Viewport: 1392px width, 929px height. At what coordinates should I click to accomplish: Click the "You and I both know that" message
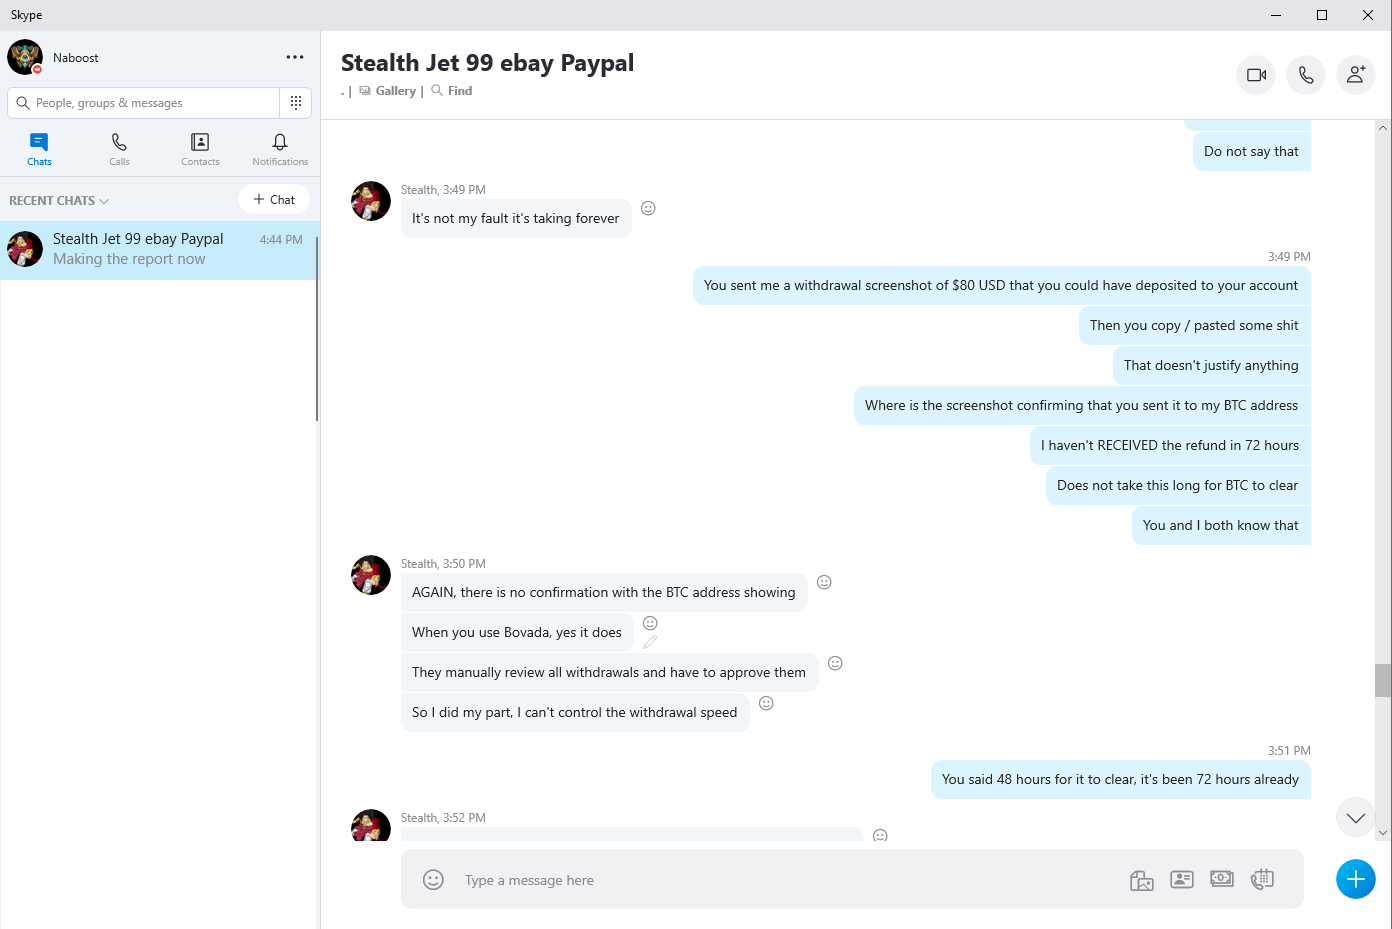point(1221,525)
